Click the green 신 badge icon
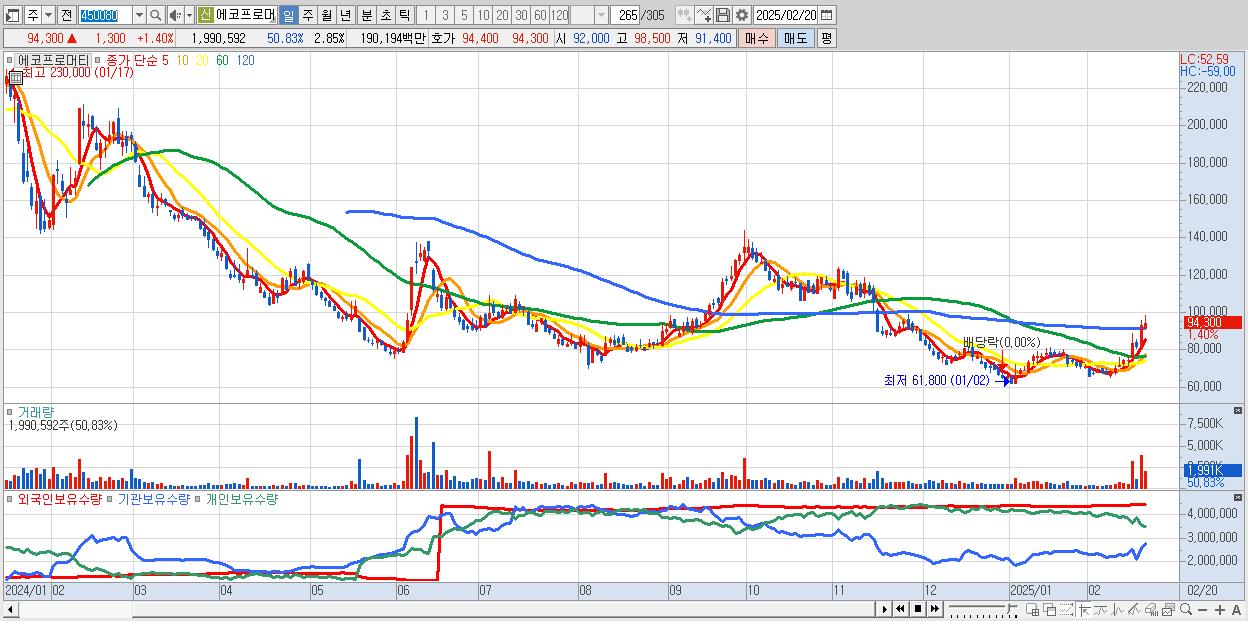 205,15
